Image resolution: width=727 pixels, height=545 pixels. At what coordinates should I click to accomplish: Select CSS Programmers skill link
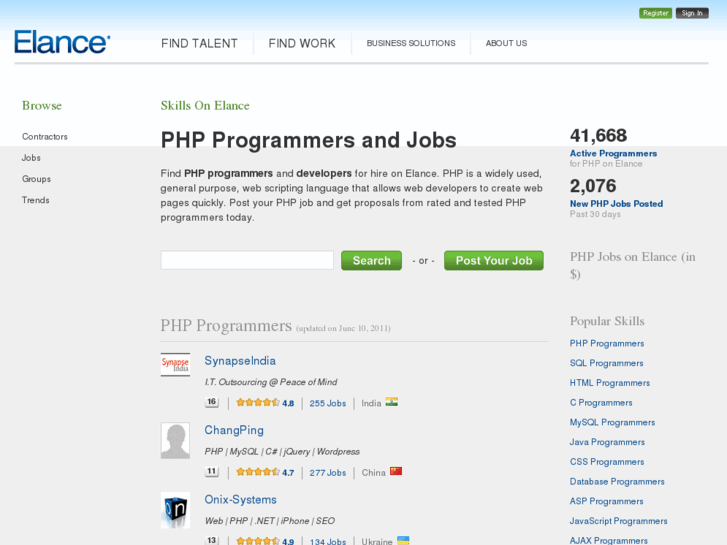(x=607, y=462)
